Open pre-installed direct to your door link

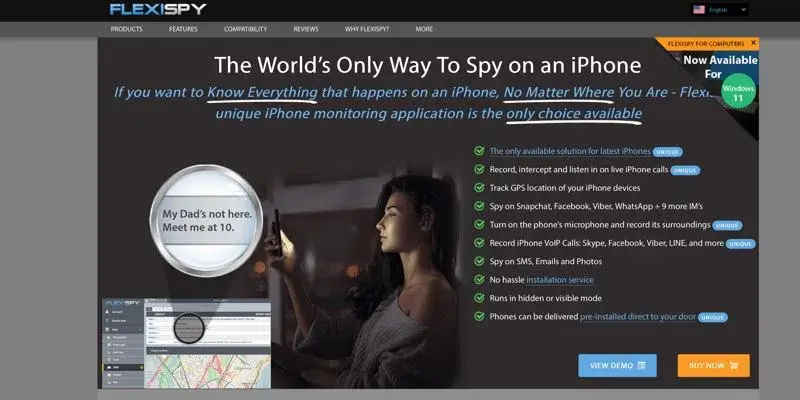(x=638, y=316)
